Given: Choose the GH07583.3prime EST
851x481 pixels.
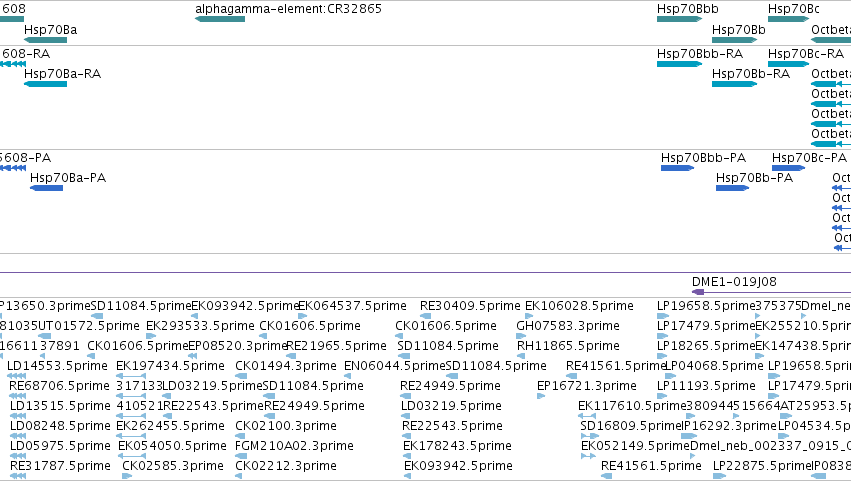Looking at the screenshot, I should pyautogui.click(x=521, y=336).
